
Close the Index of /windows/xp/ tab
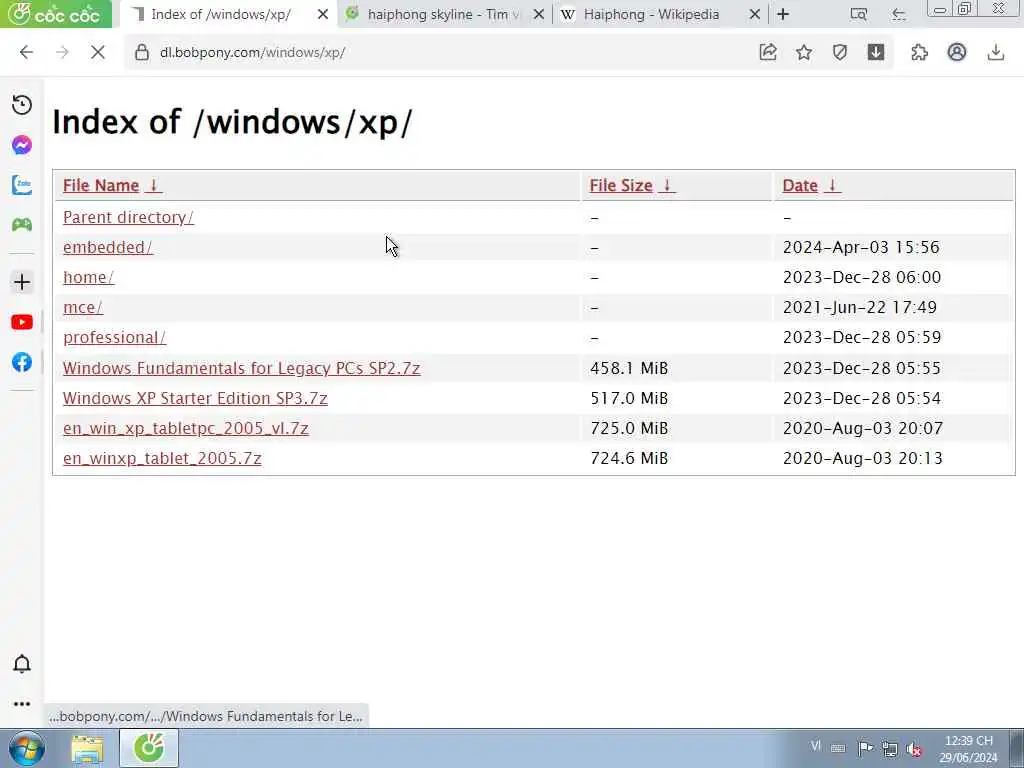(323, 14)
